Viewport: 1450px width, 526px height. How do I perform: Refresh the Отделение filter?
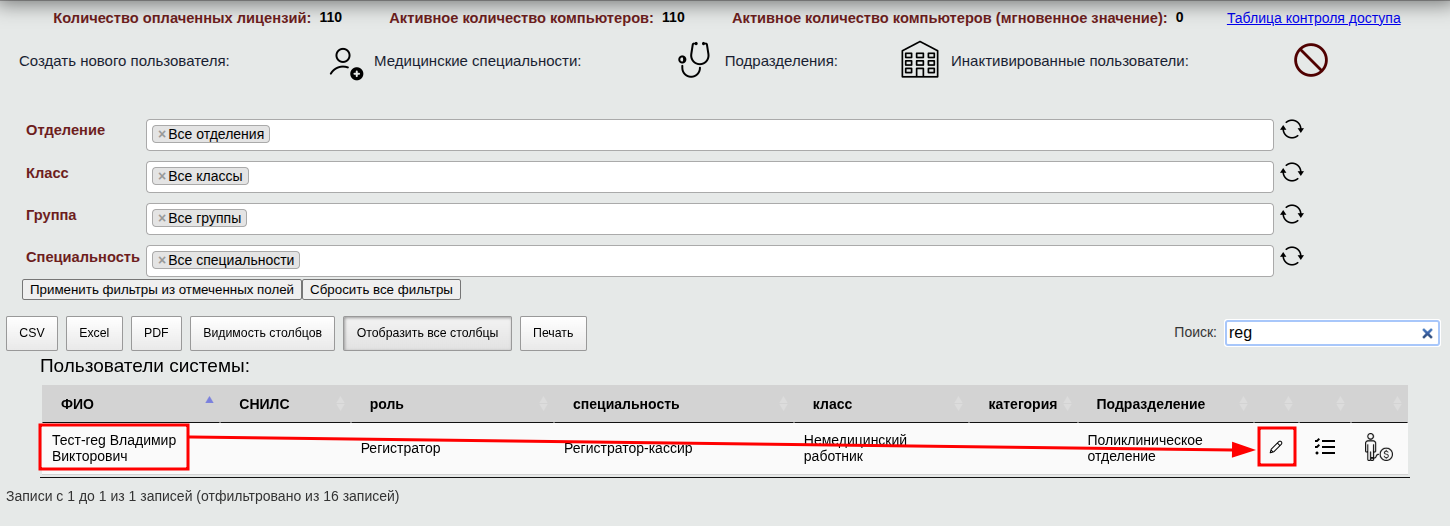coord(1292,130)
